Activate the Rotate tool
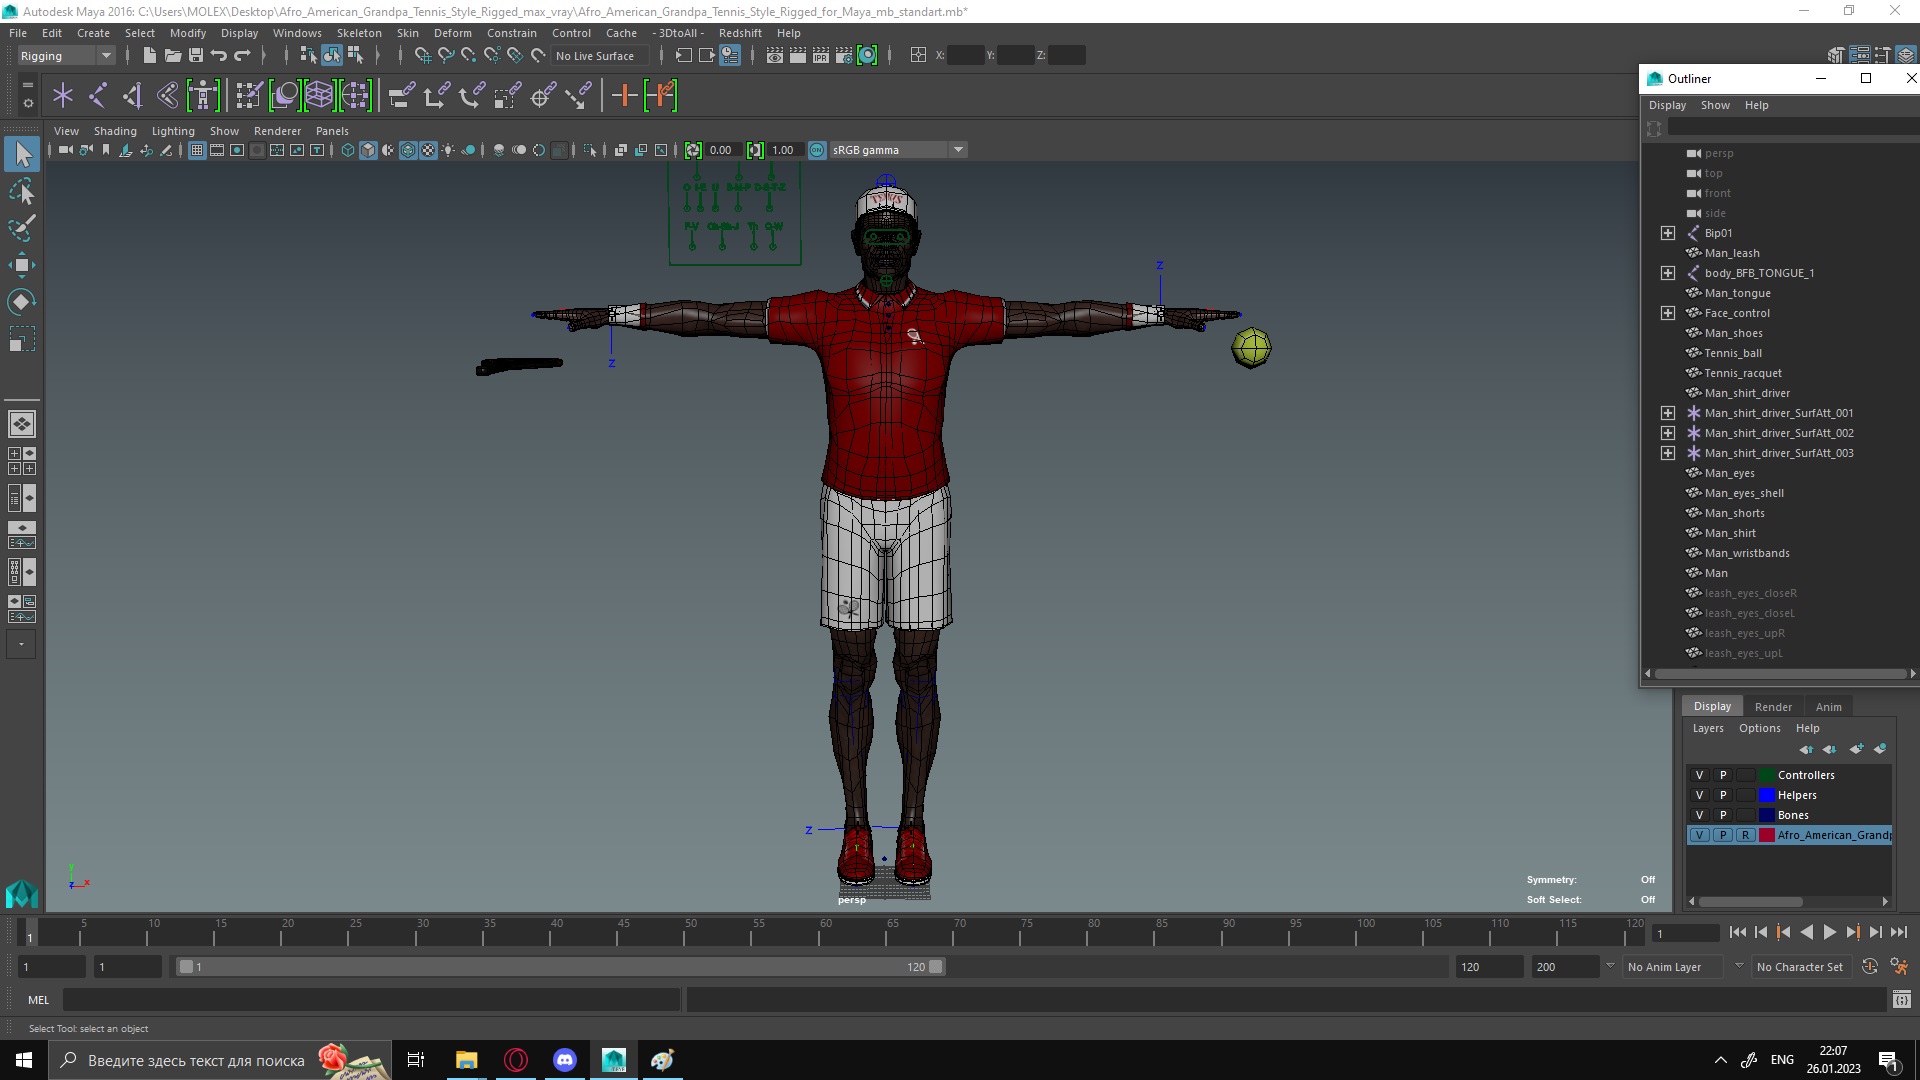This screenshot has width=1920, height=1080. point(21,302)
